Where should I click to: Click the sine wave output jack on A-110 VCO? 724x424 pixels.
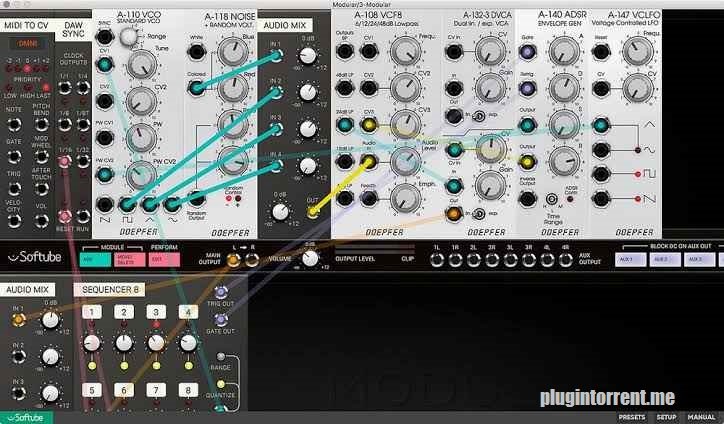click(172, 204)
